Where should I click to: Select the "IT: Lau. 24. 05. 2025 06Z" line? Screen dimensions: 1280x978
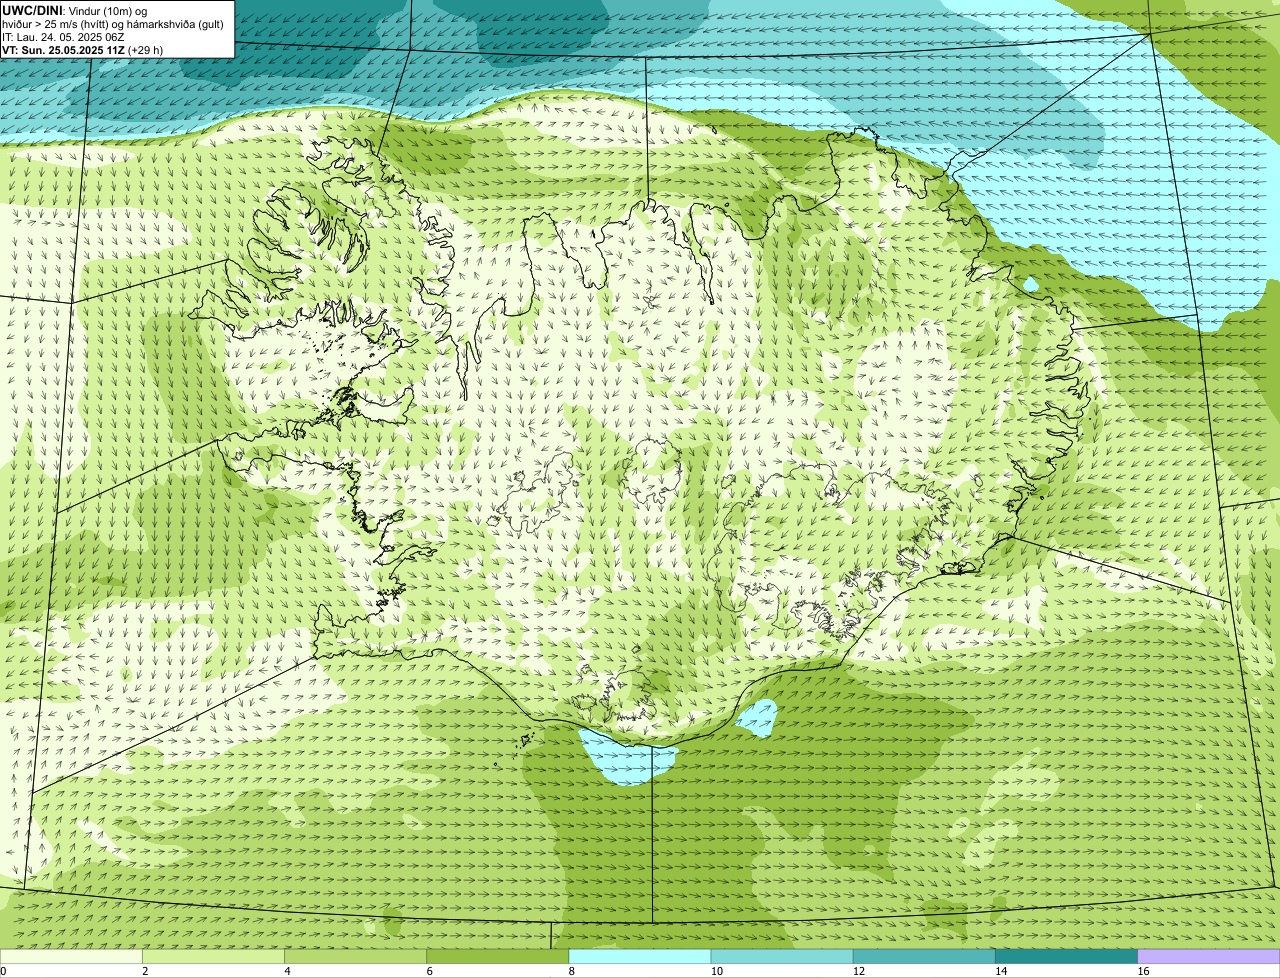click(x=63, y=36)
